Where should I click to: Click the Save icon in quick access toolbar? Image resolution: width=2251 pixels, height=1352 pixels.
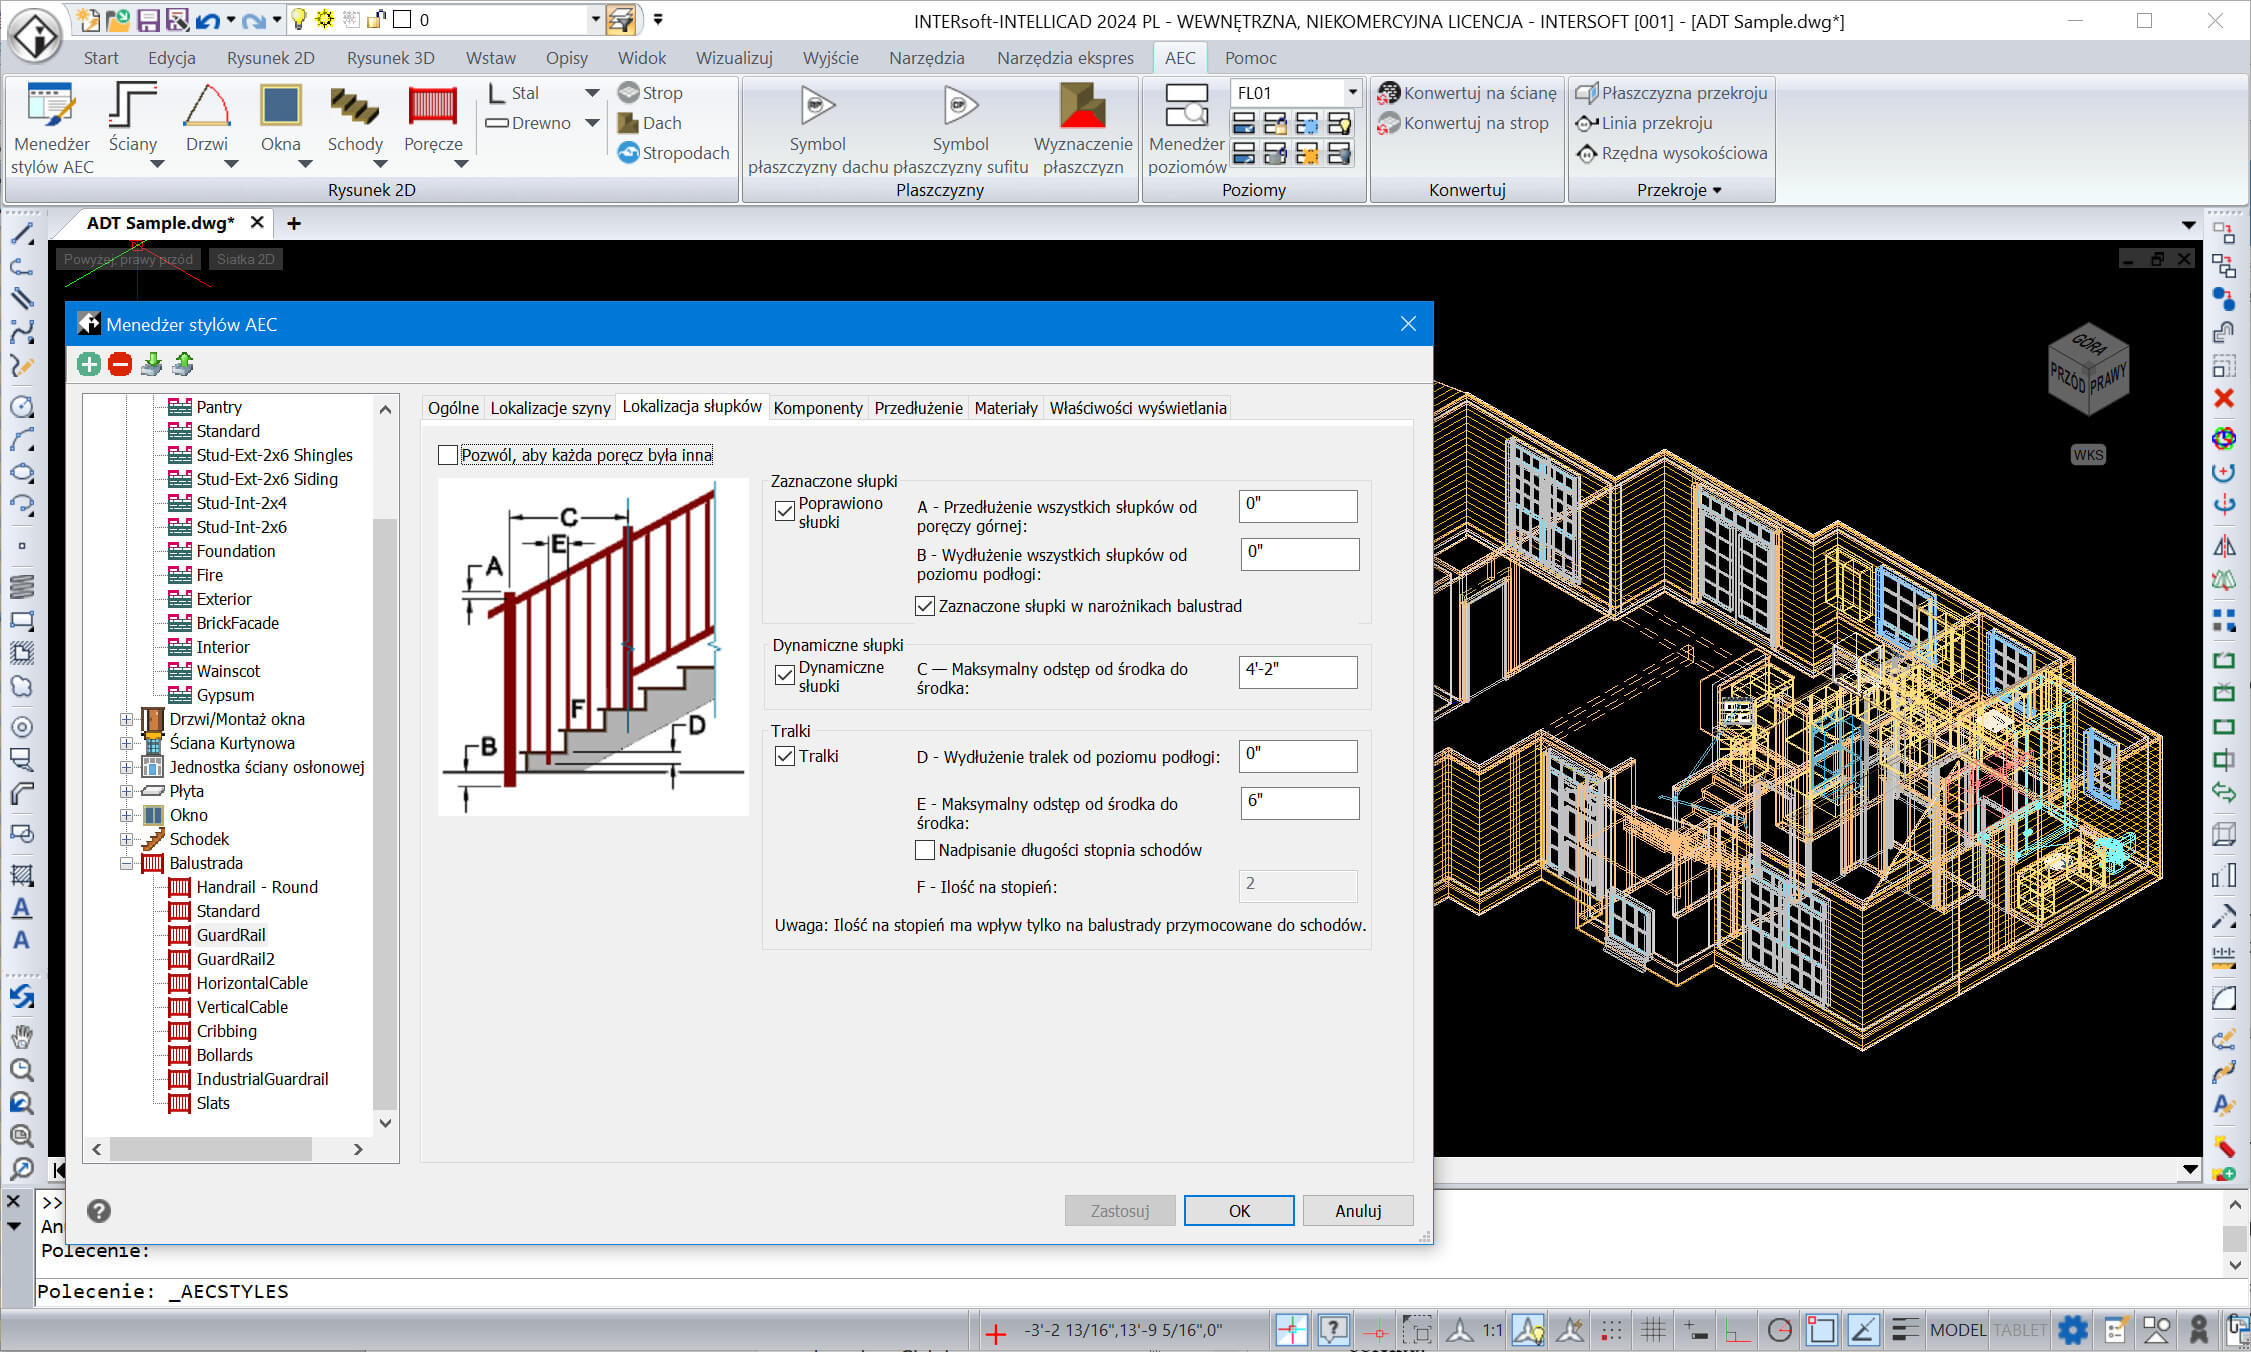click(148, 19)
